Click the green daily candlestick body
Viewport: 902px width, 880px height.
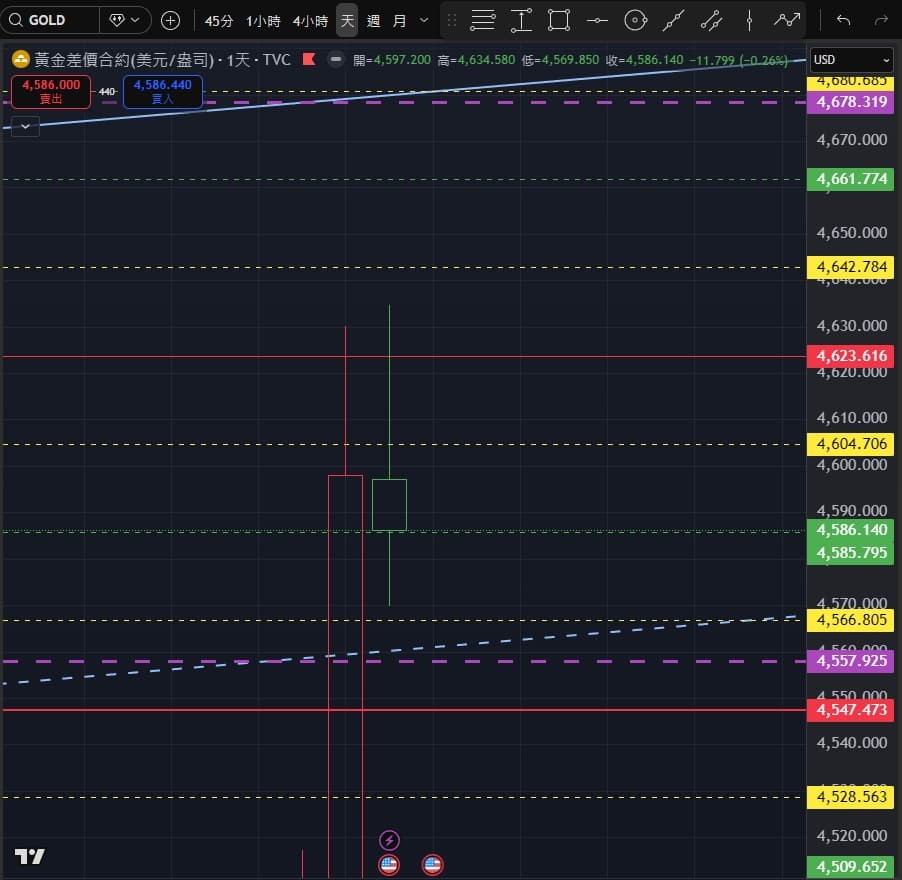[389, 505]
